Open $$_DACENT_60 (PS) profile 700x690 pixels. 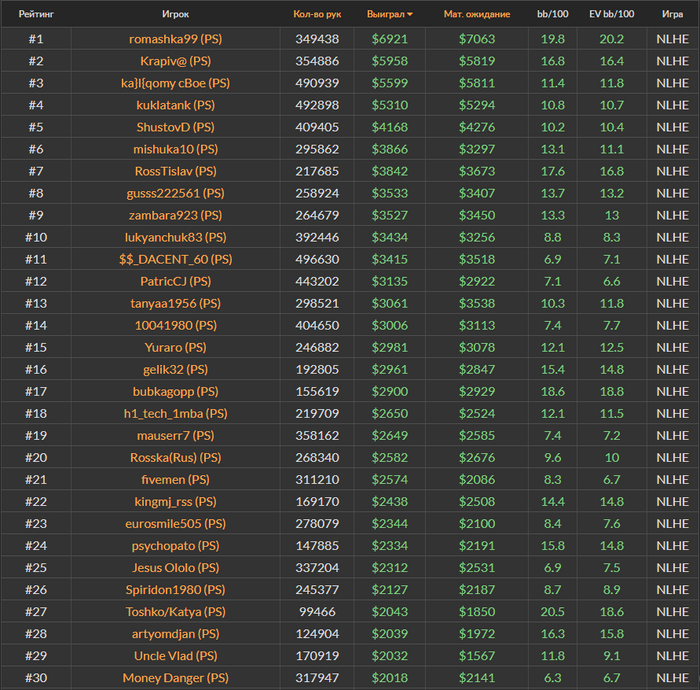(175, 259)
